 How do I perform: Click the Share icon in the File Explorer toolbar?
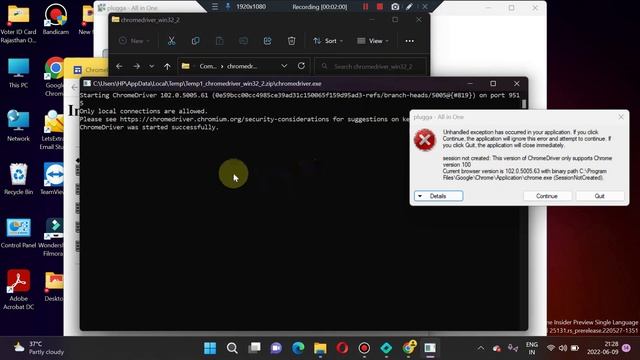pyautogui.click(x=267, y=41)
